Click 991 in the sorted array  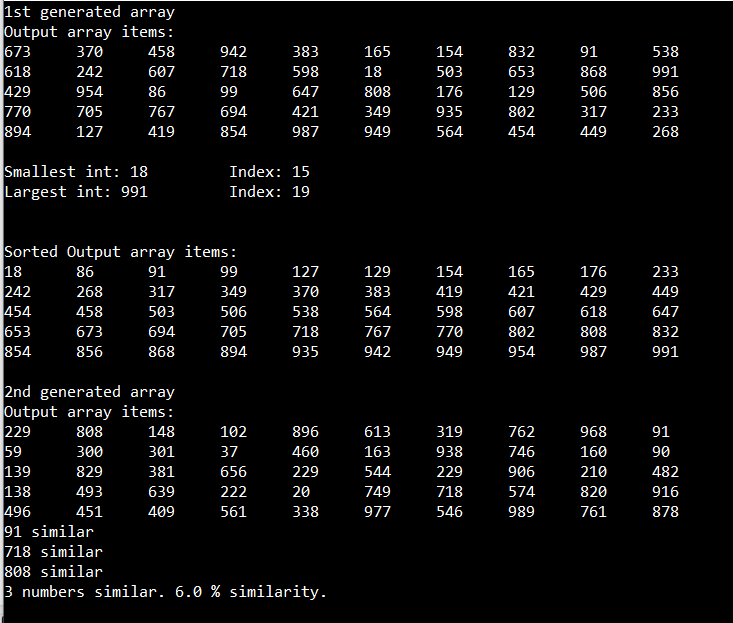pos(665,352)
